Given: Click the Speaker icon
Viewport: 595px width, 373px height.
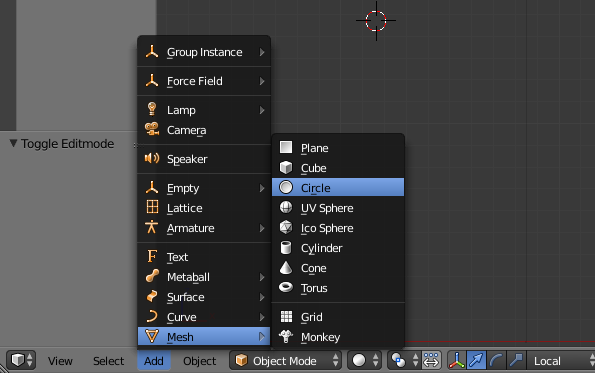Looking at the screenshot, I should 152,158.
